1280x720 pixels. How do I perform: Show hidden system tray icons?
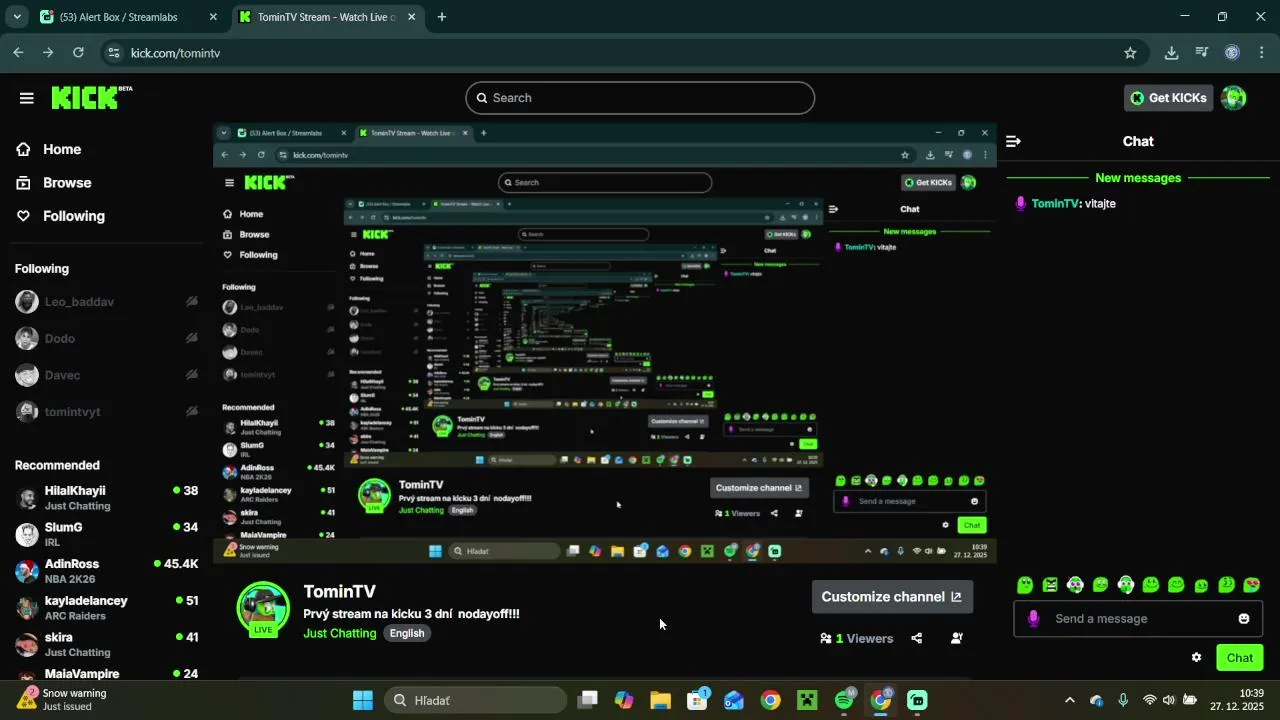tap(1070, 700)
